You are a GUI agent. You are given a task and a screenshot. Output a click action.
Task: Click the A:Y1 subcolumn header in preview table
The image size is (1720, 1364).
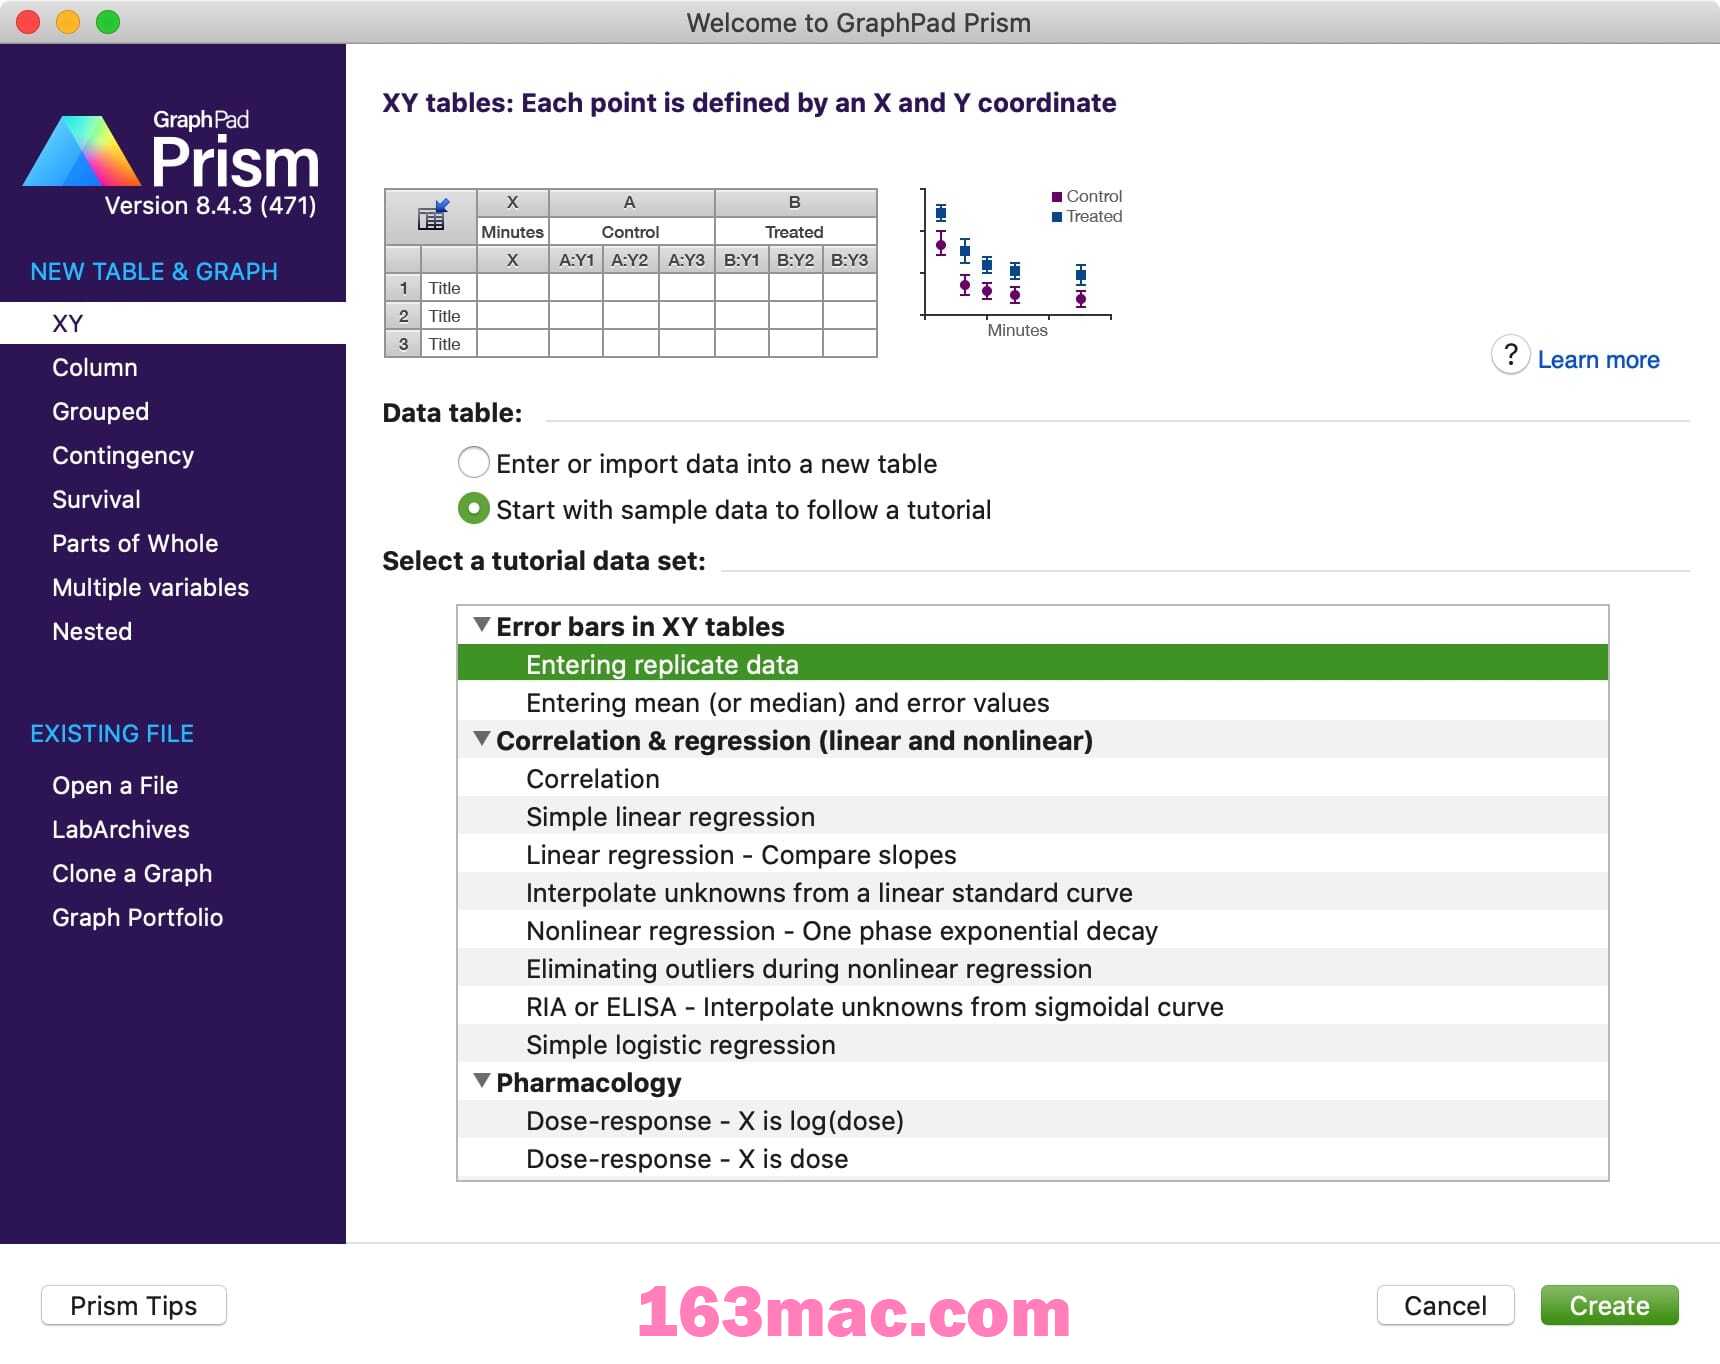(x=576, y=259)
